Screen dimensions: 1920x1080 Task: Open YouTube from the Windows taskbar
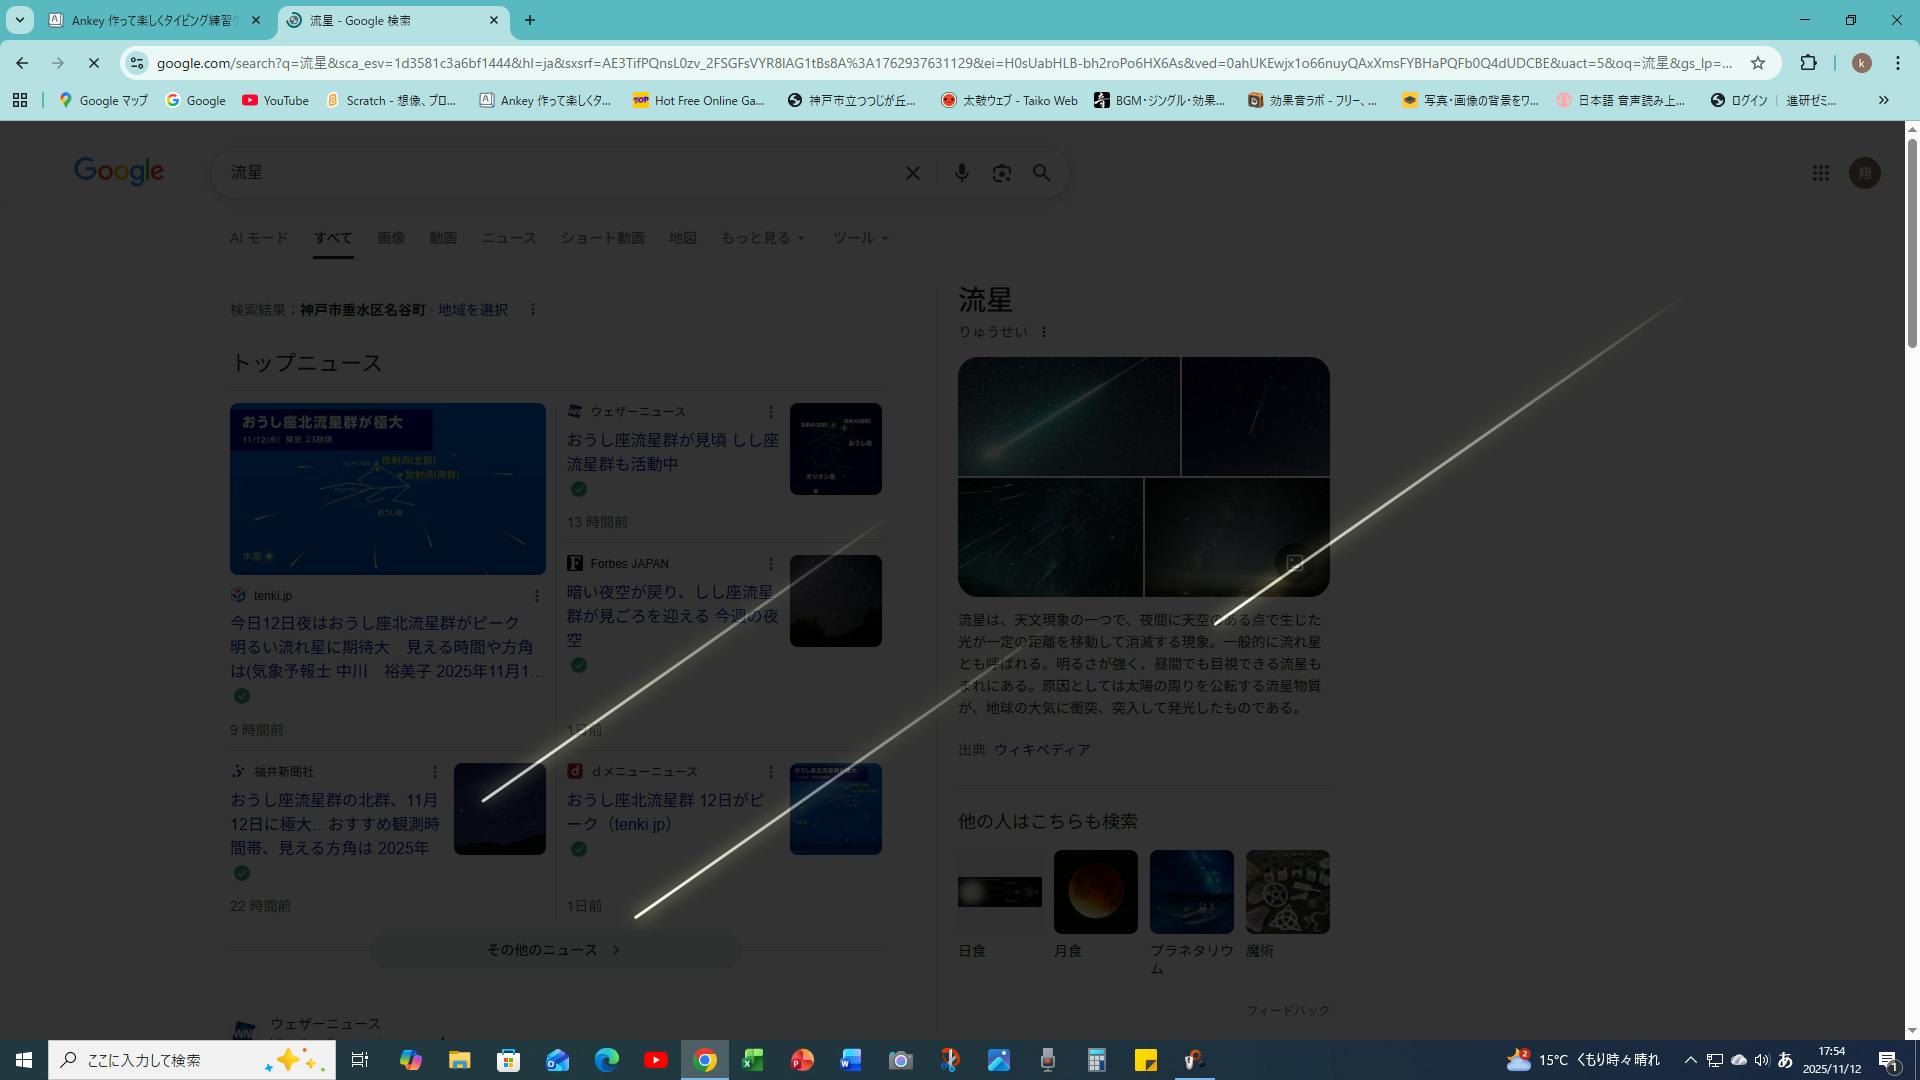coord(656,1060)
